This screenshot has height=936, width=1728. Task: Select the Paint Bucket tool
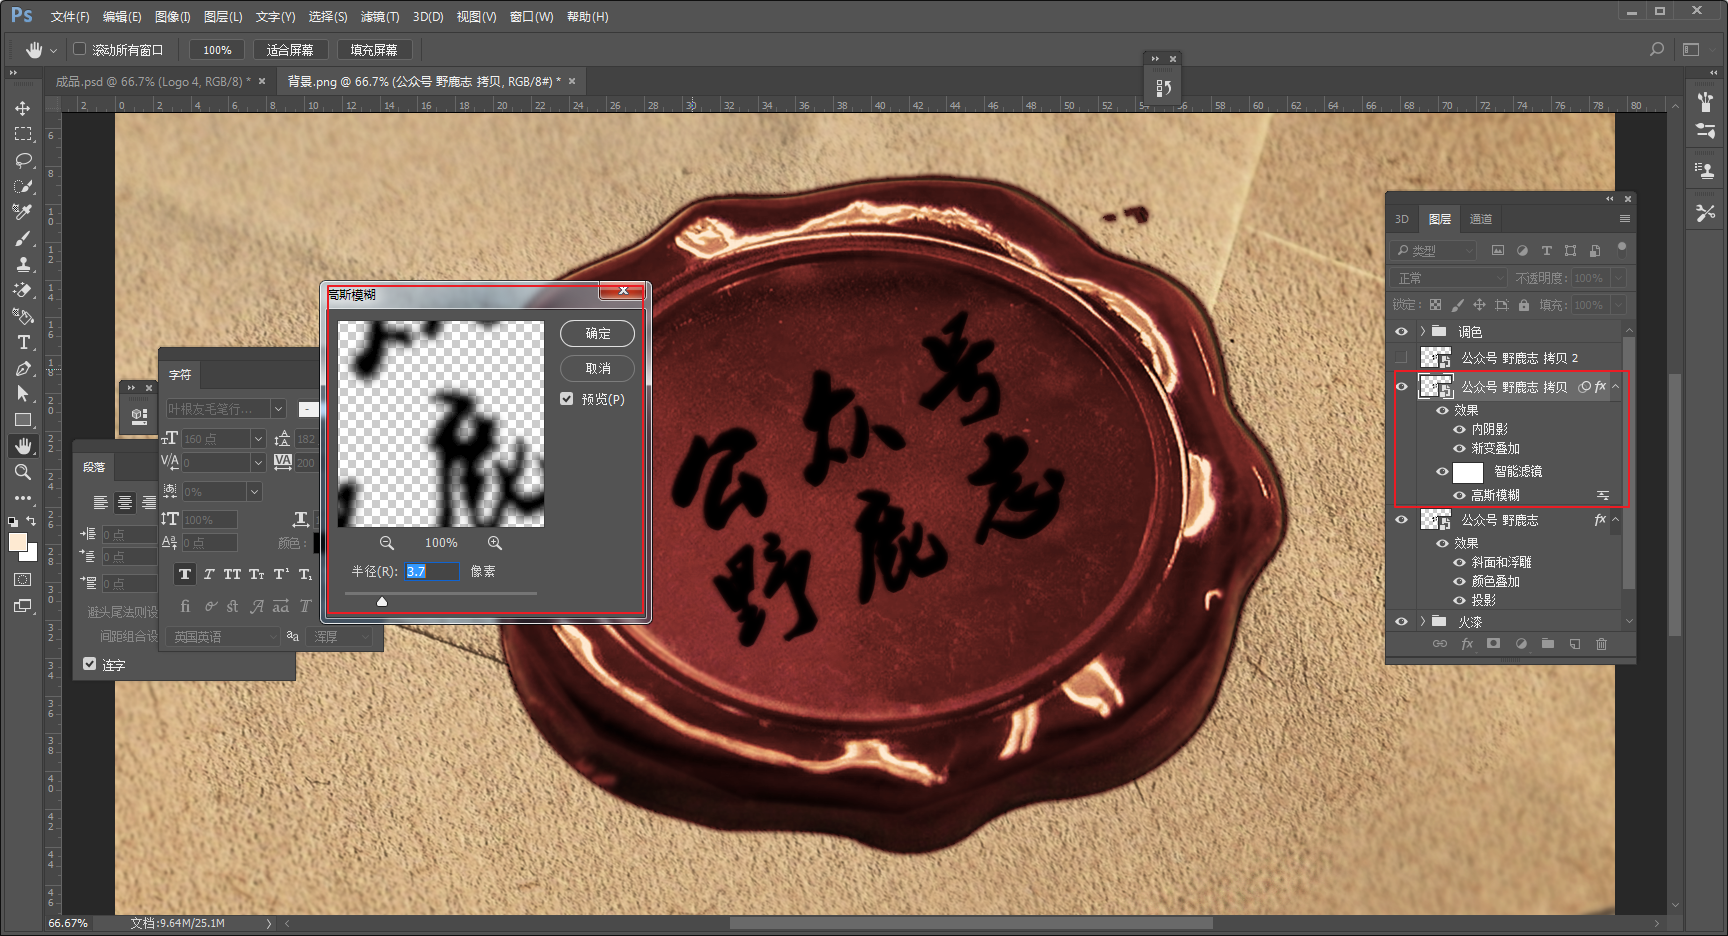tap(22, 316)
